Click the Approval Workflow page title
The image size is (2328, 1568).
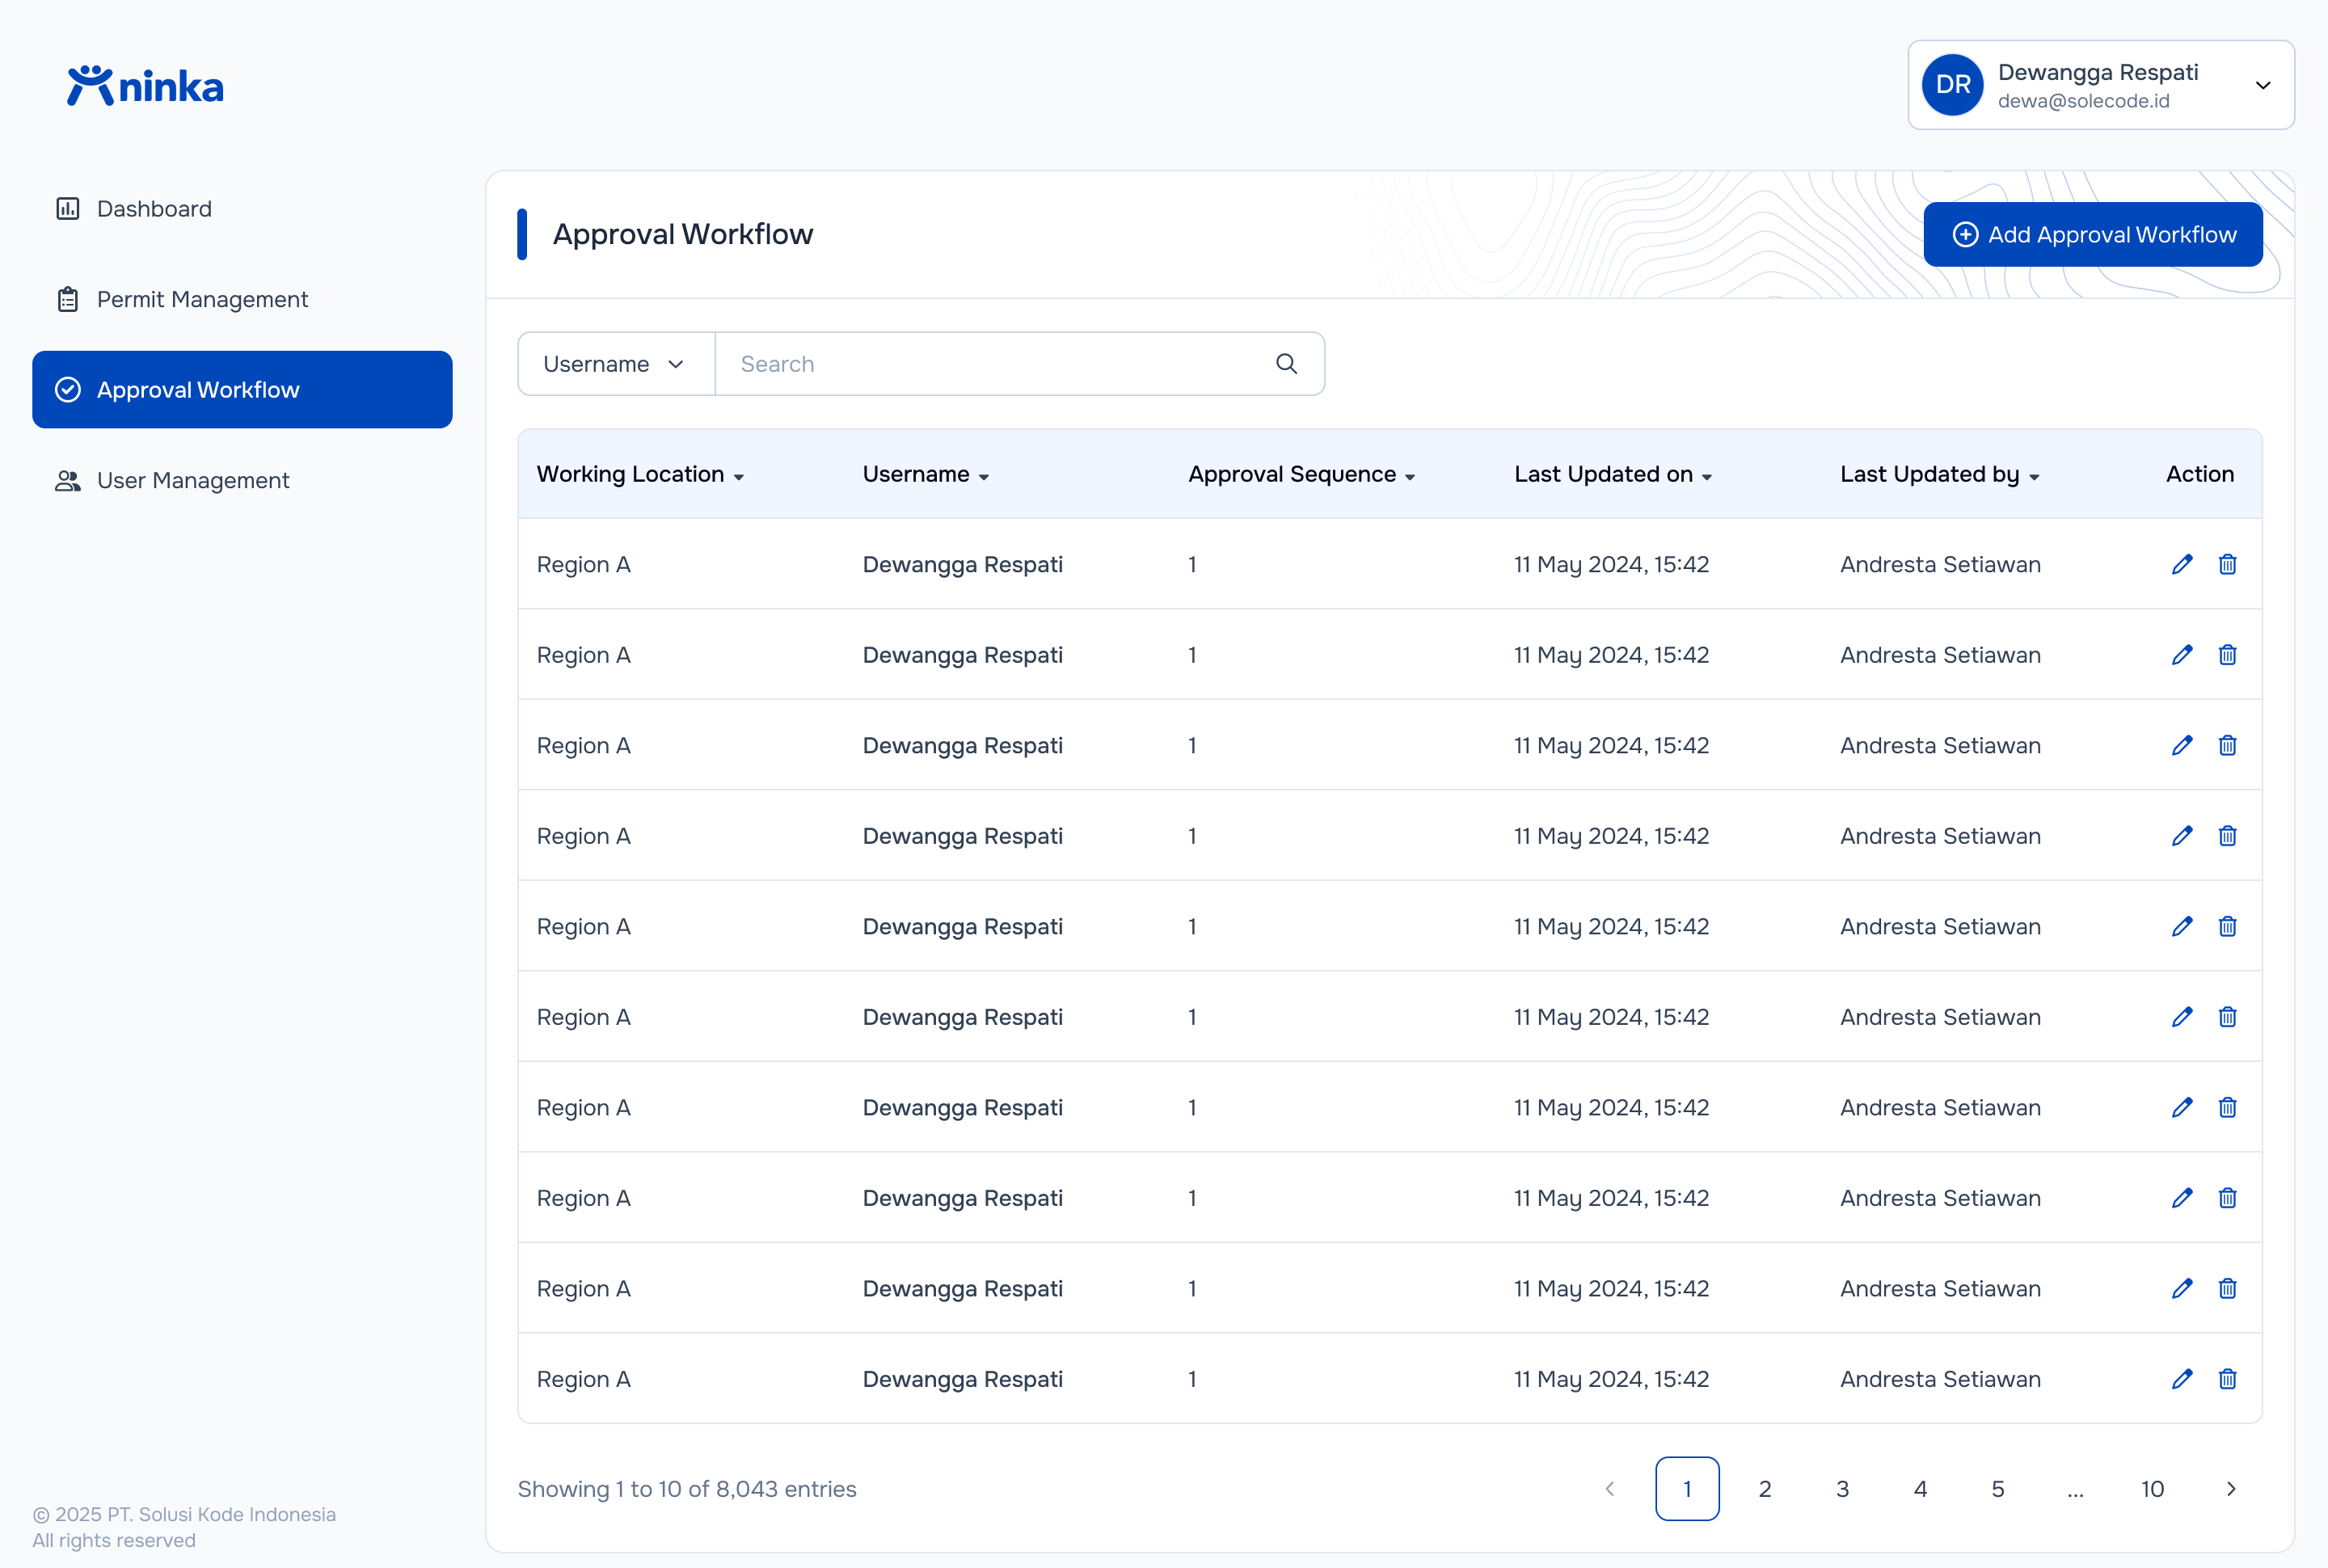(x=683, y=234)
